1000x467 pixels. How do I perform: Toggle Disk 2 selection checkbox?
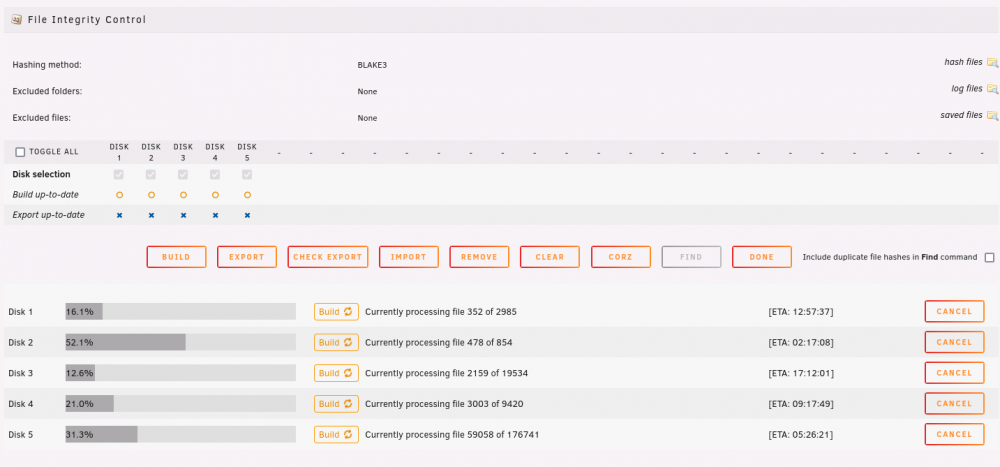[x=151, y=174]
